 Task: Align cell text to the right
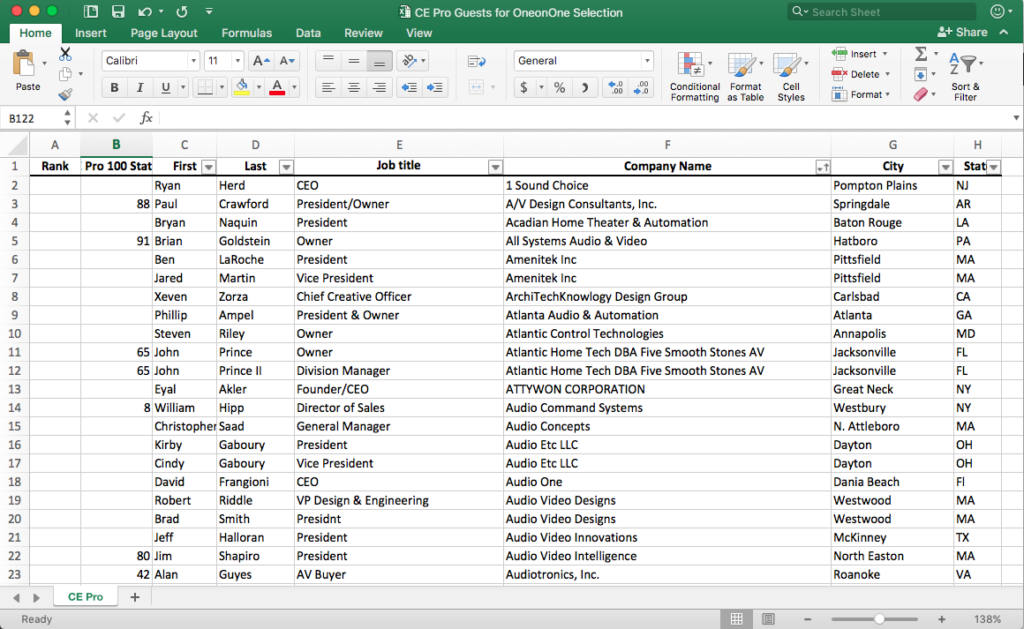point(379,88)
